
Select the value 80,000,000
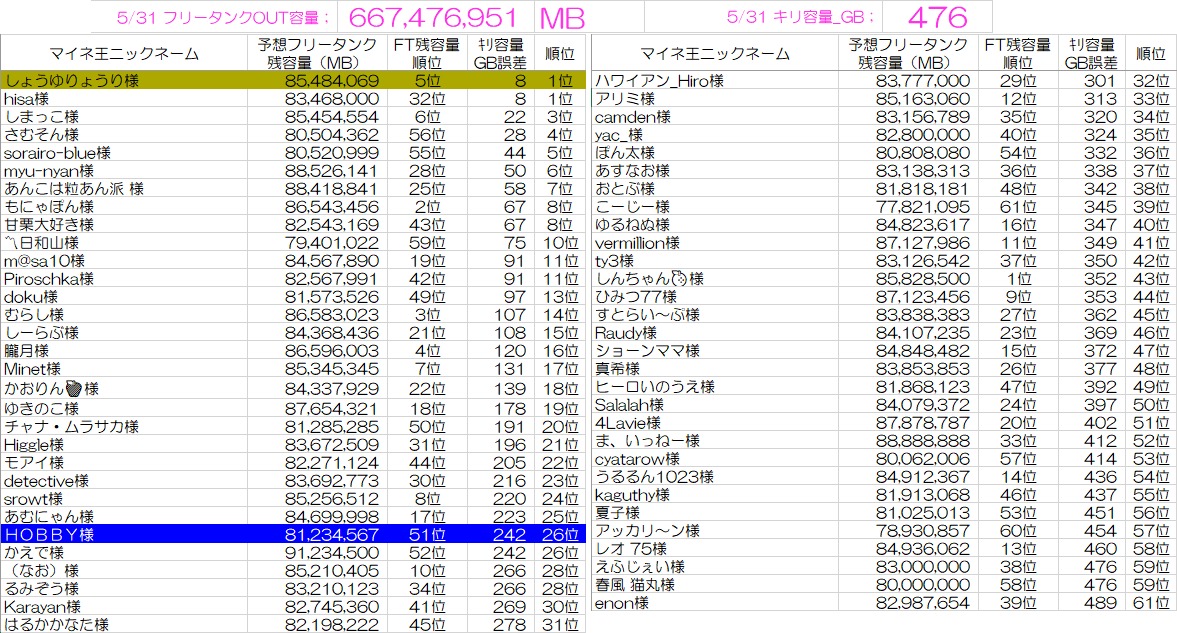[923, 585]
